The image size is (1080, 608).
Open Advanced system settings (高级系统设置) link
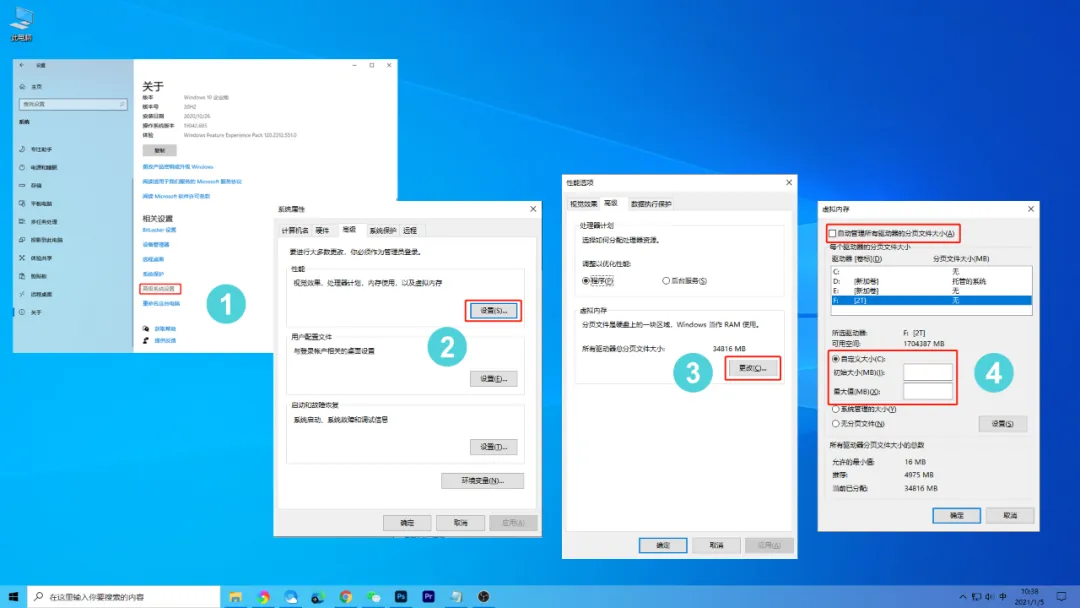159,289
